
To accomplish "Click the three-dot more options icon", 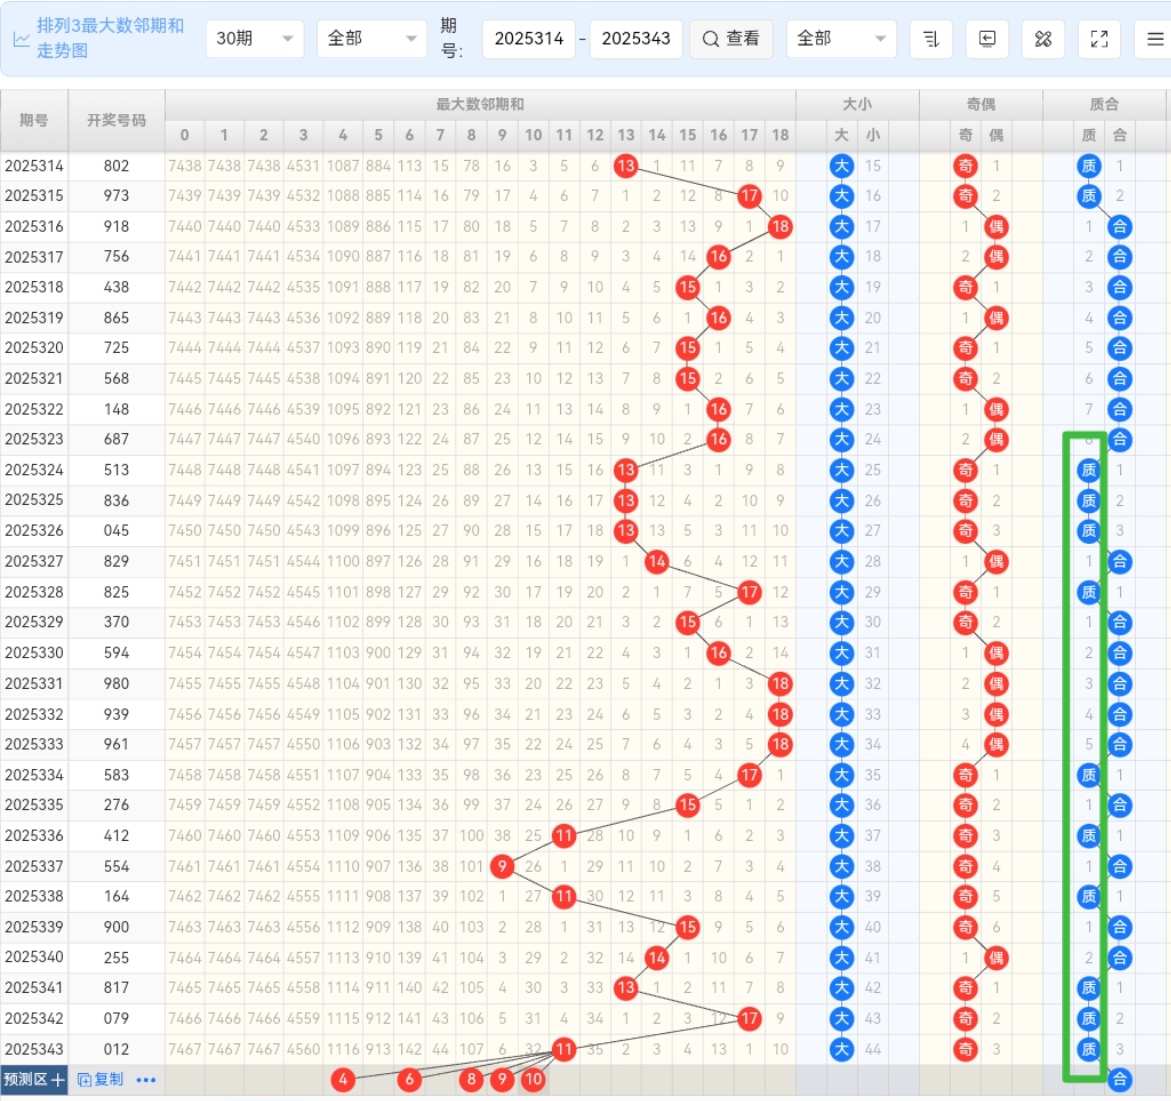I will coord(146,1080).
